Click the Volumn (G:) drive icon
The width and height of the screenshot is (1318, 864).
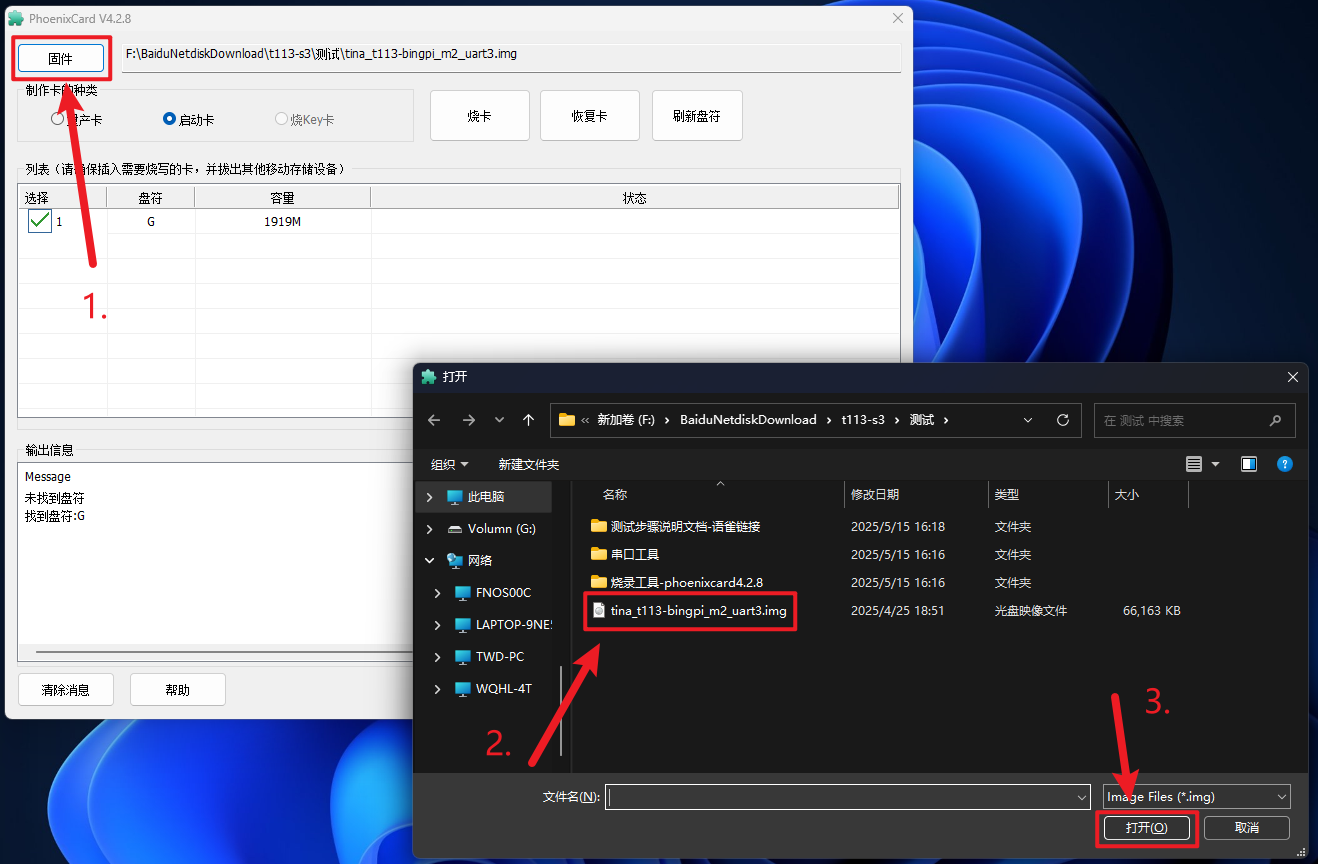[x=455, y=529]
